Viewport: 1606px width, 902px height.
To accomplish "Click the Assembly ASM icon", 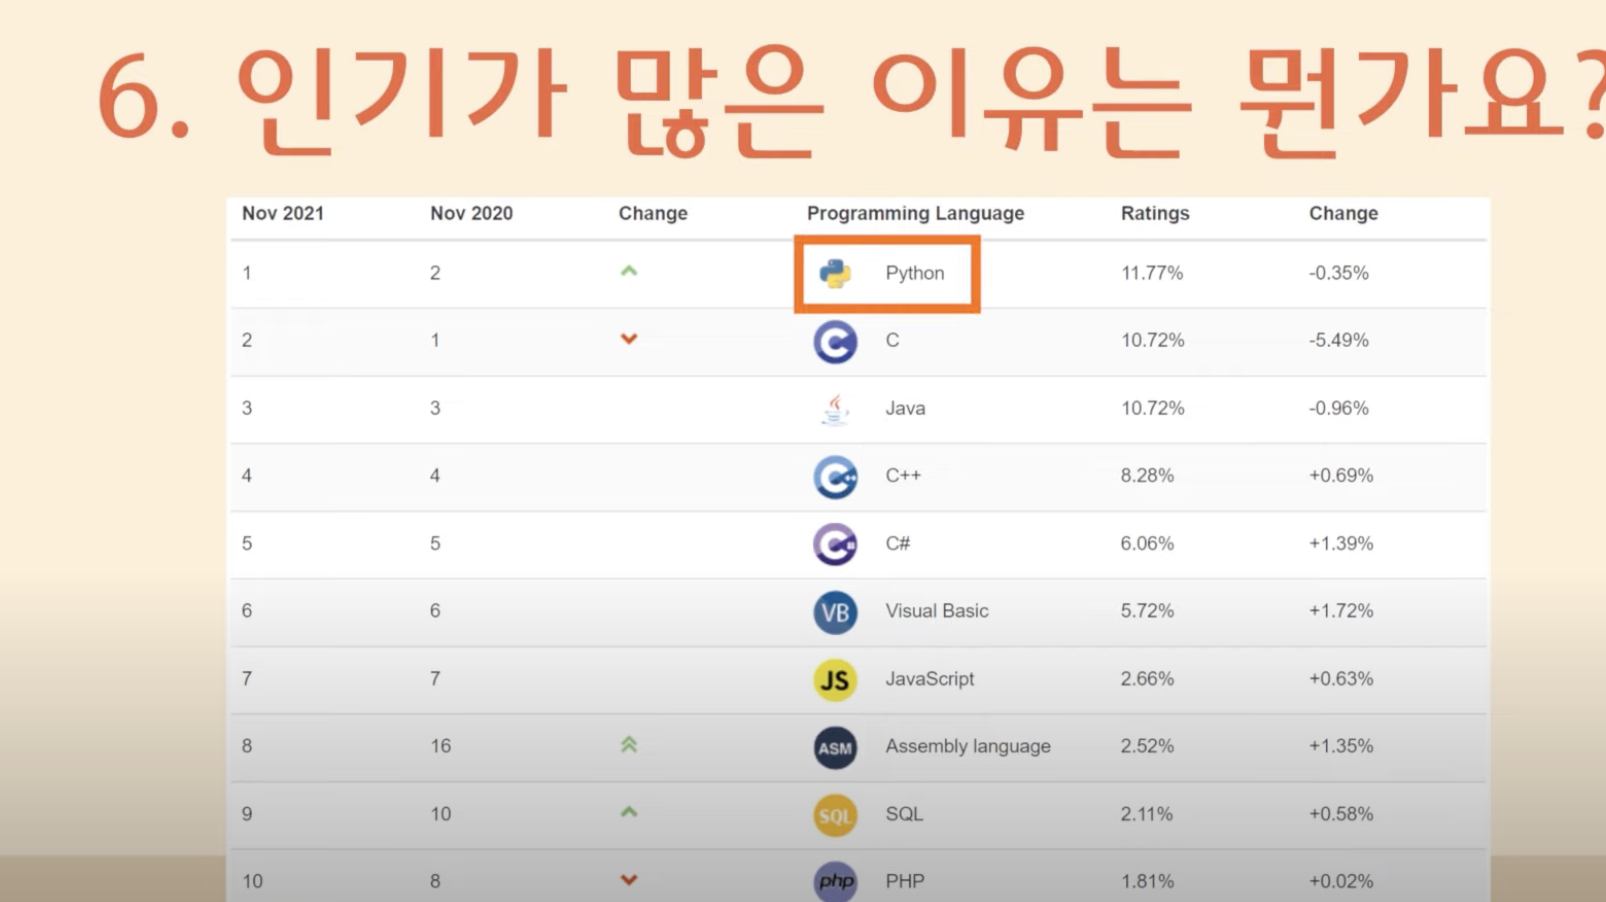I will (x=835, y=748).
